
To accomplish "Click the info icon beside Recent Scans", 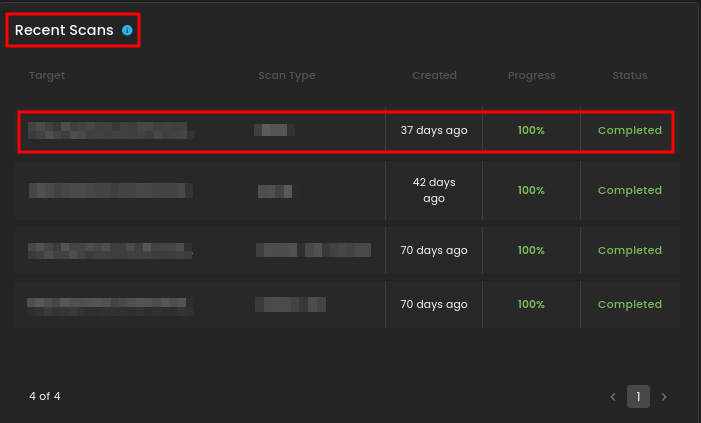I will pos(127,31).
